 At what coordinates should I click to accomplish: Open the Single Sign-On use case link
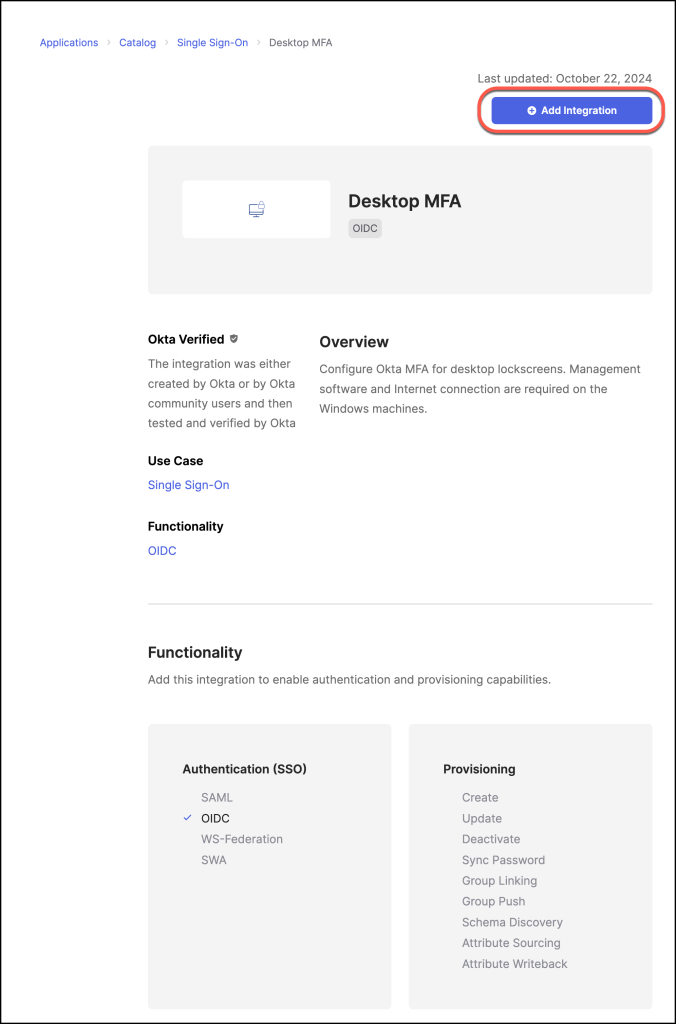click(x=188, y=485)
